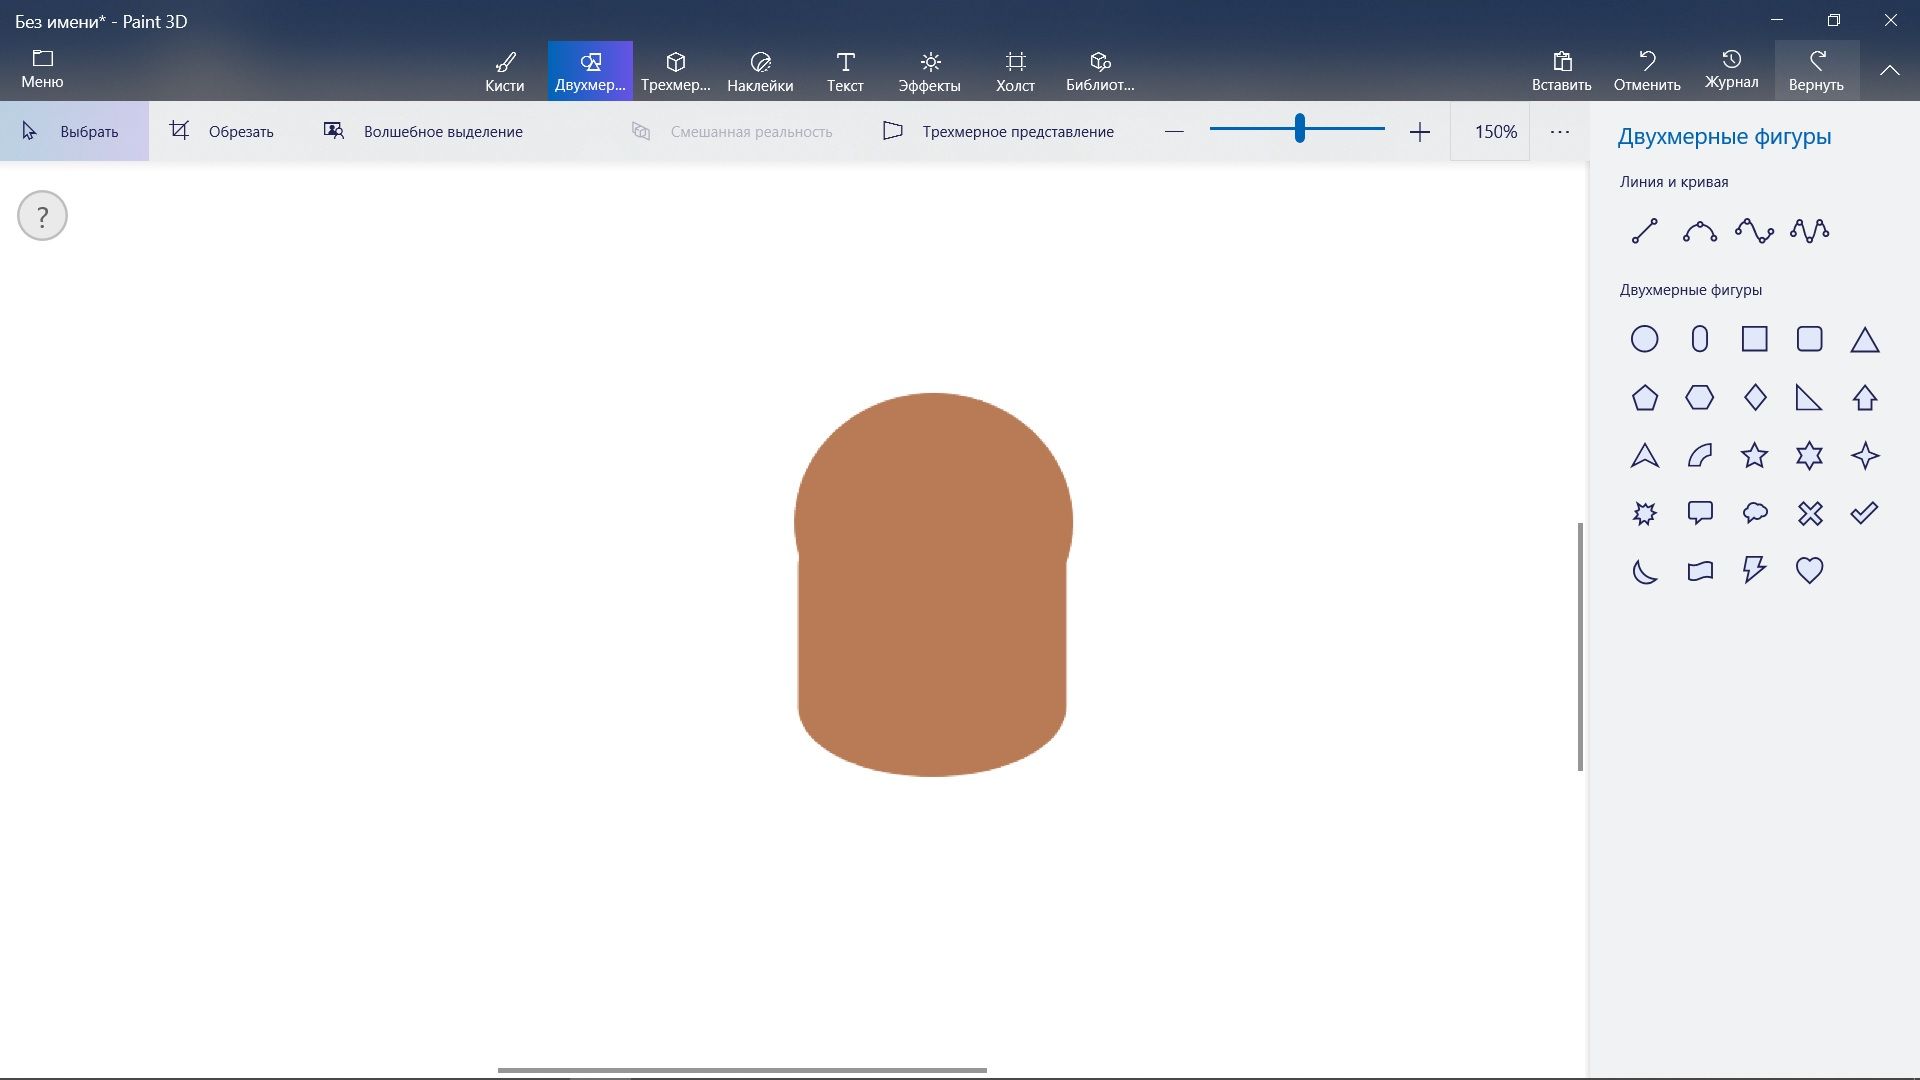Choose the Capsule 2D shape

click(x=1699, y=339)
